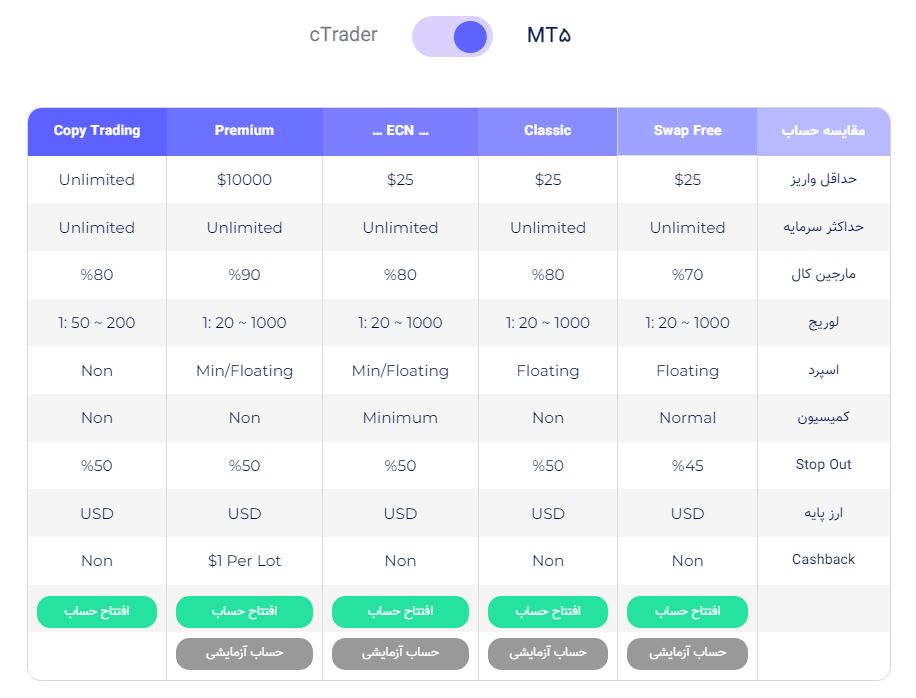Click the Stop Out row label
Viewport: 916px width, 698px height.
click(823, 464)
